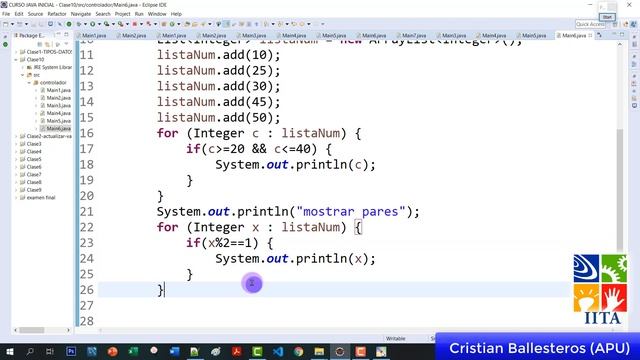The height and width of the screenshot is (360, 640).
Task: Select the Clase7 project in the tree
Action: pyautogui.click(x=33, y=174)
